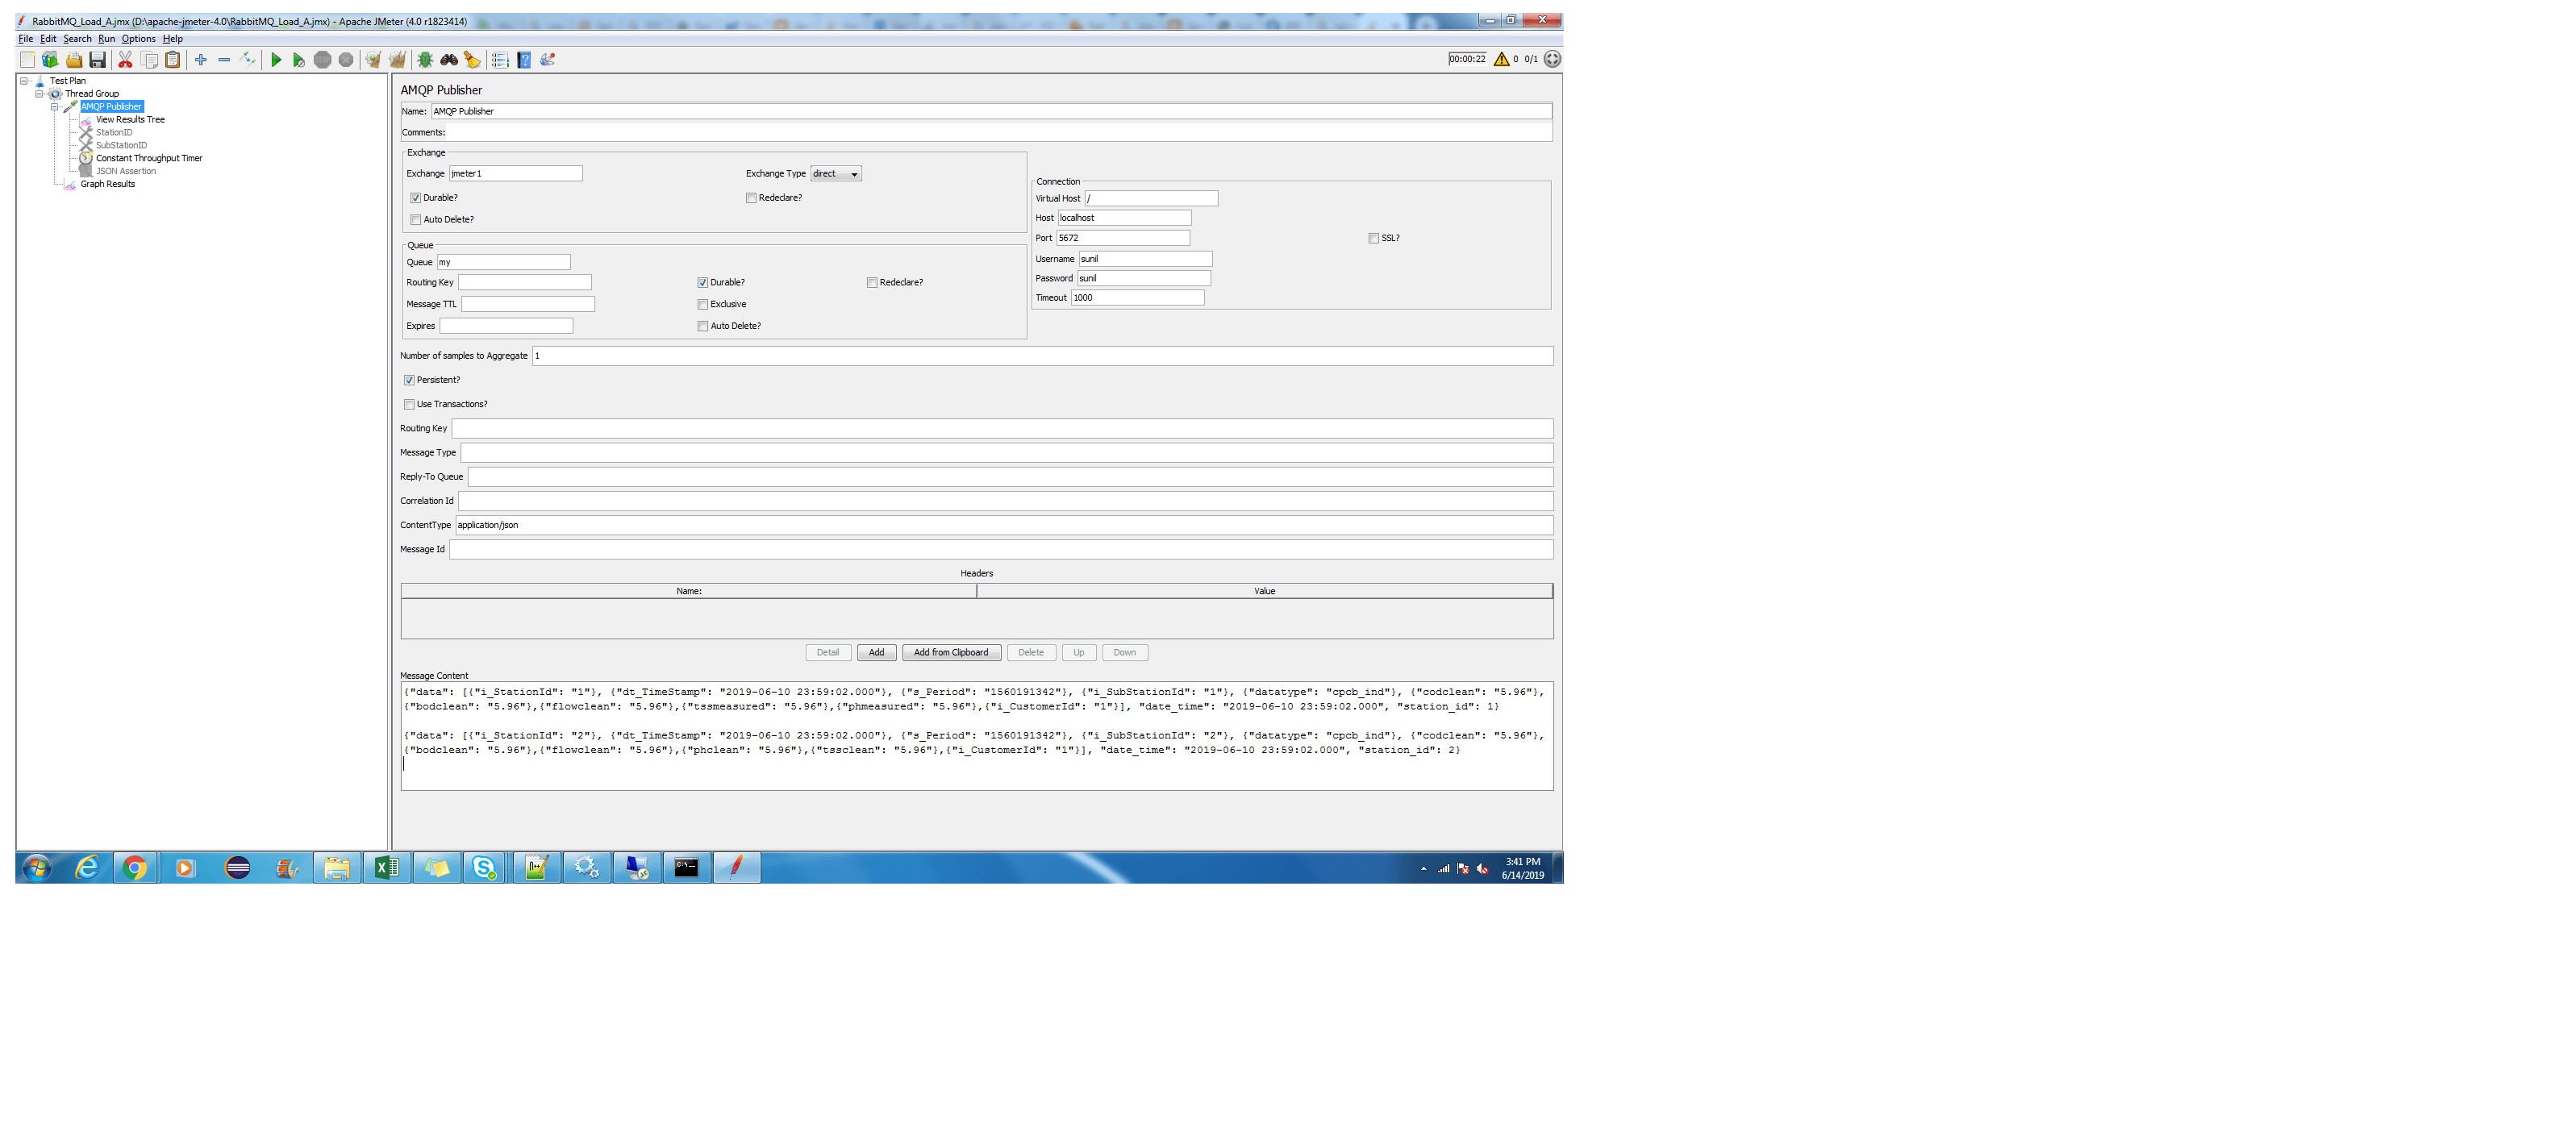Click the Clear results broom icon
The width and height of the screenshot is (2576, 1140).
pos(373,60)
